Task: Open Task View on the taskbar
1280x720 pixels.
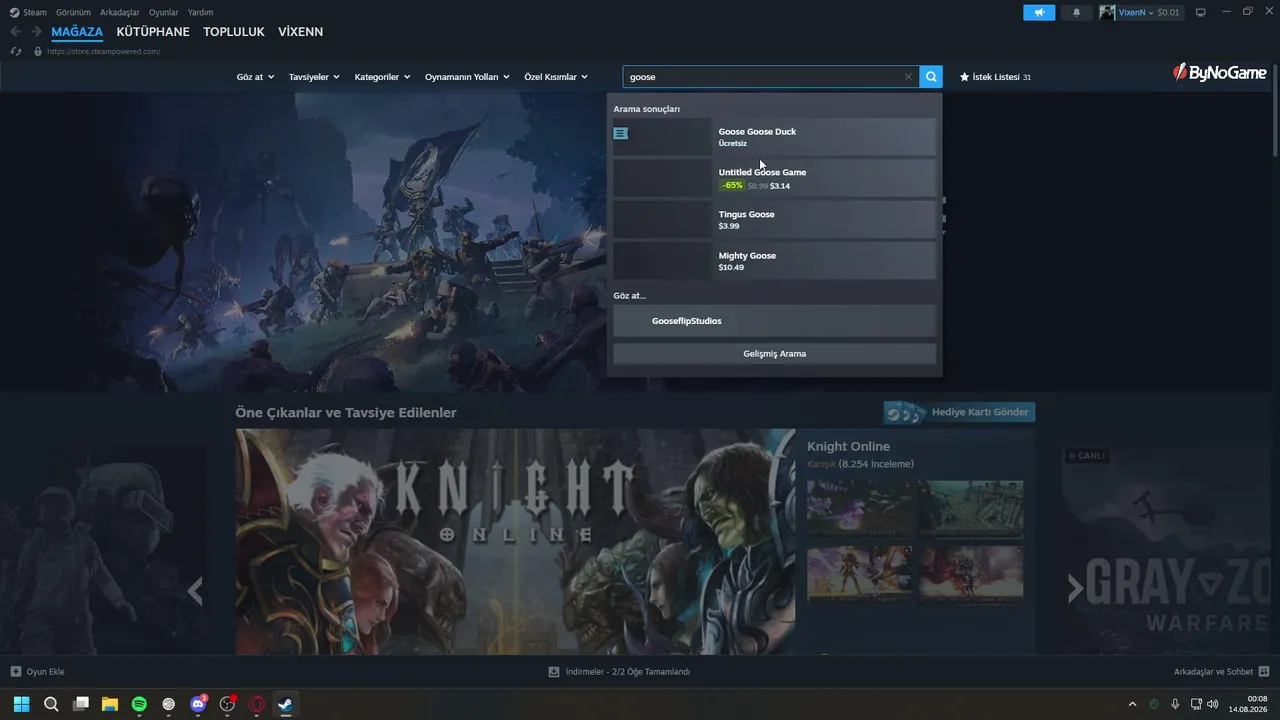Action: [x=81, y=704]
